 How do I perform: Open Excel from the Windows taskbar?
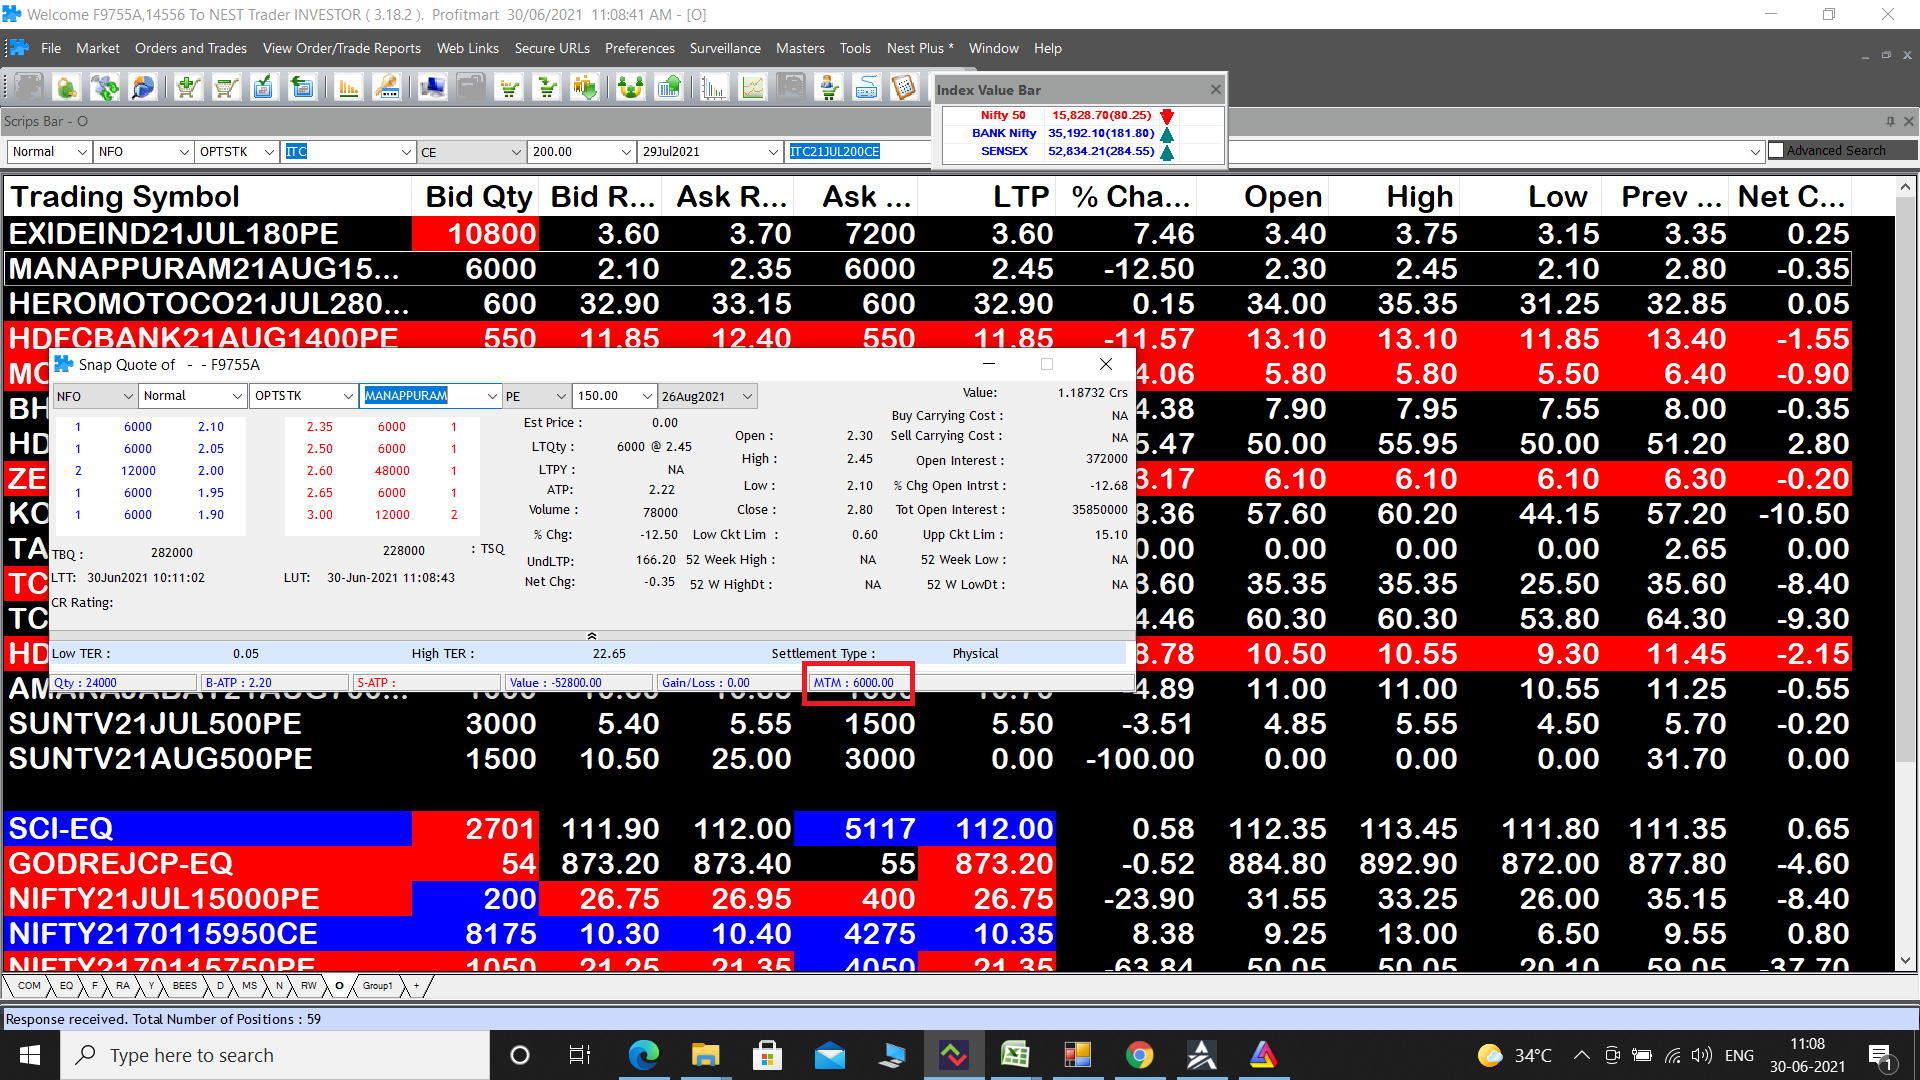click(x=1015, y=1055)
